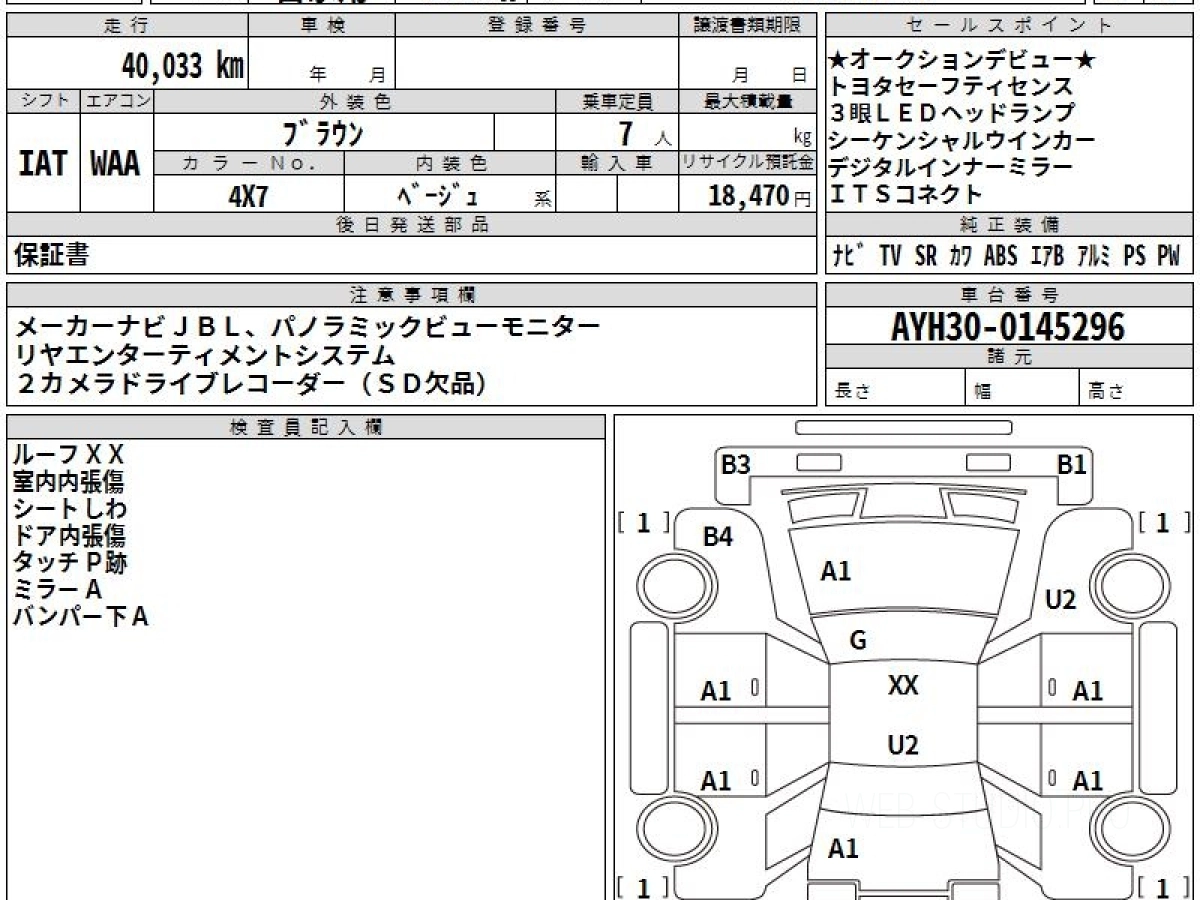Select the inspector note 室内内張傷
Screen dimensions: 1200x900
click(68, 482)
